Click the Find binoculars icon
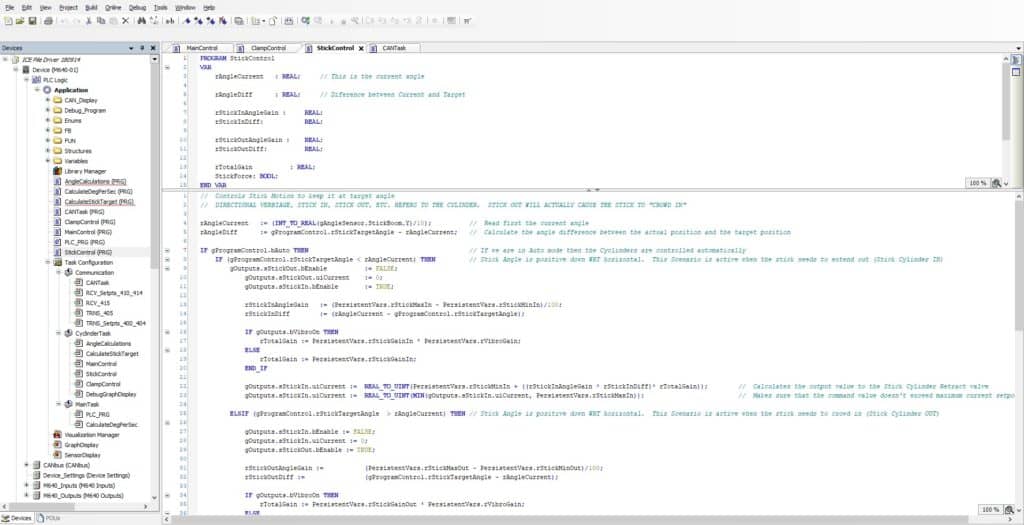The image size is (1024, 525). tap(140, 20)
